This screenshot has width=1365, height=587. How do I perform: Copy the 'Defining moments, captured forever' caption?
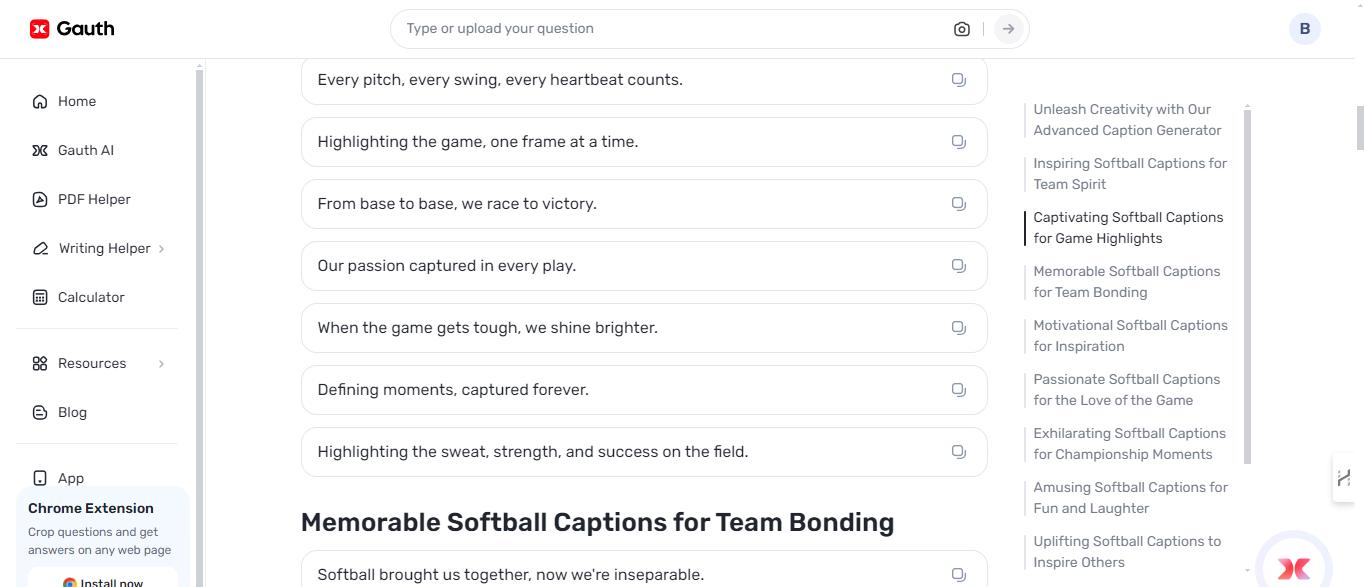point(958,389)
